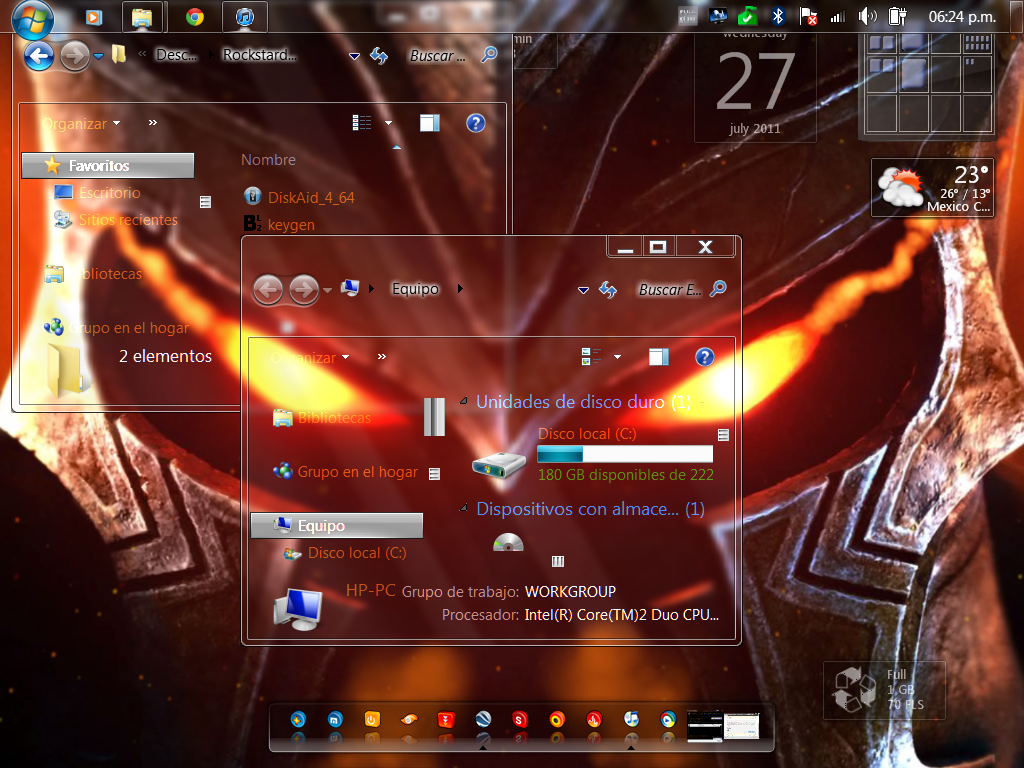Expand arrow after Equipo breadcrumb
The image size is (1024, 768).
[460, 289]
